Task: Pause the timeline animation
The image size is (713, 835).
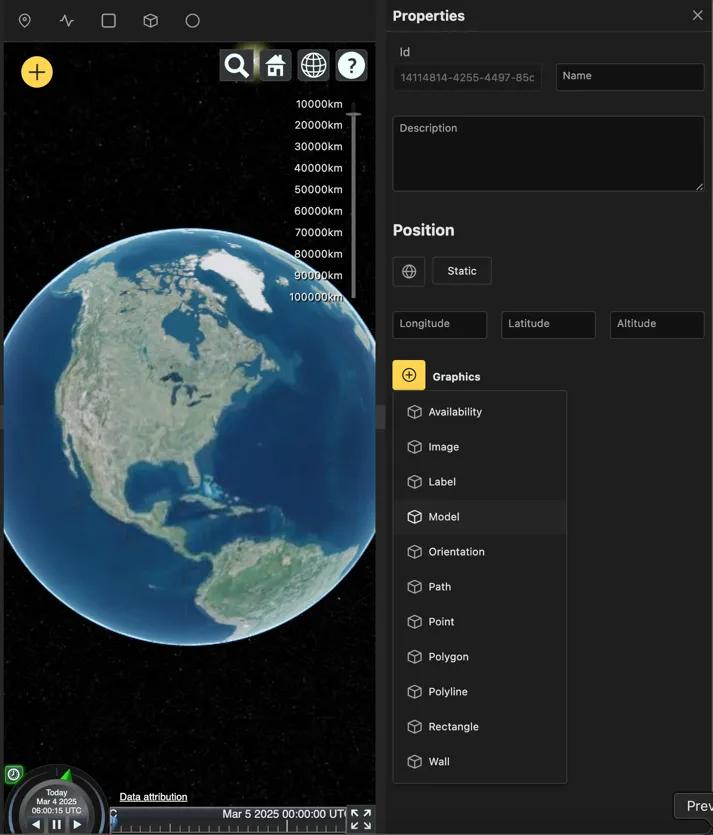Action: (x=57, y=824)
